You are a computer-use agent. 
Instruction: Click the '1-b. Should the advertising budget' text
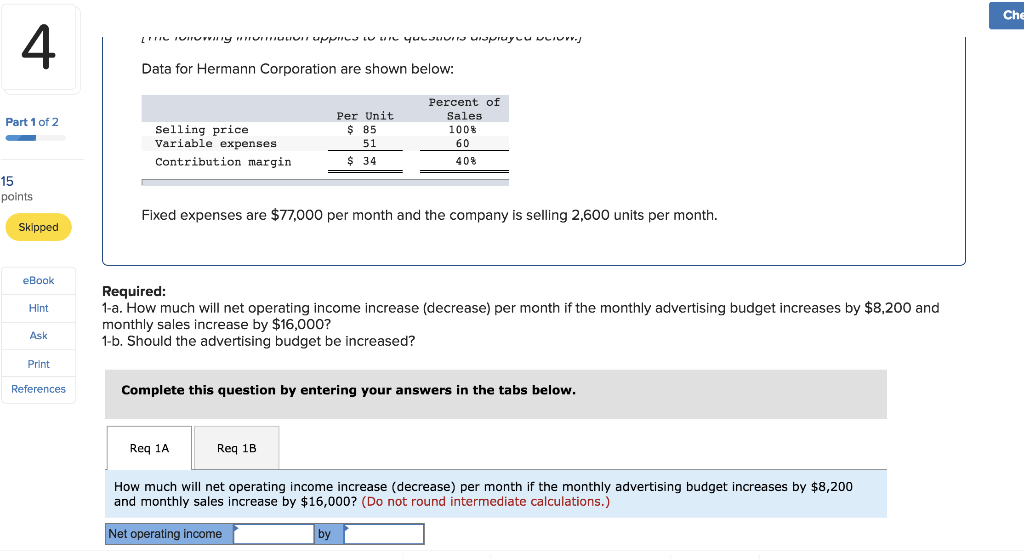tap(259, 342)
